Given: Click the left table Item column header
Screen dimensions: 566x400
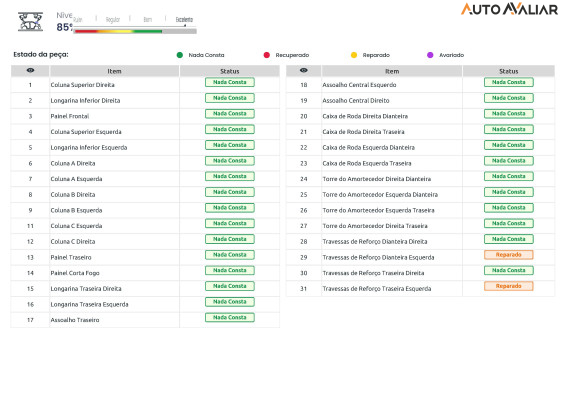Looking at the screenshot, I should [x=114, y=71].
